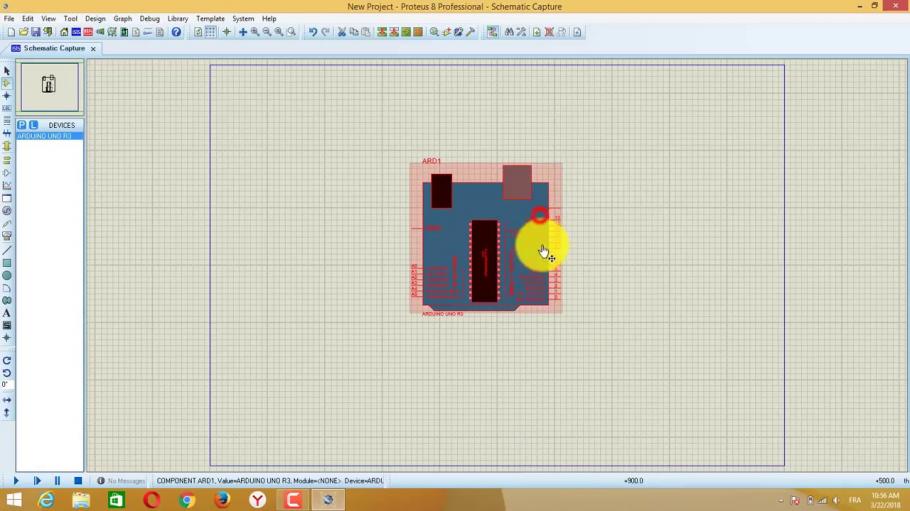Select ARDUINO UNO R3 in devices list
The image size is (910, 511).
(x=50, y=136)
